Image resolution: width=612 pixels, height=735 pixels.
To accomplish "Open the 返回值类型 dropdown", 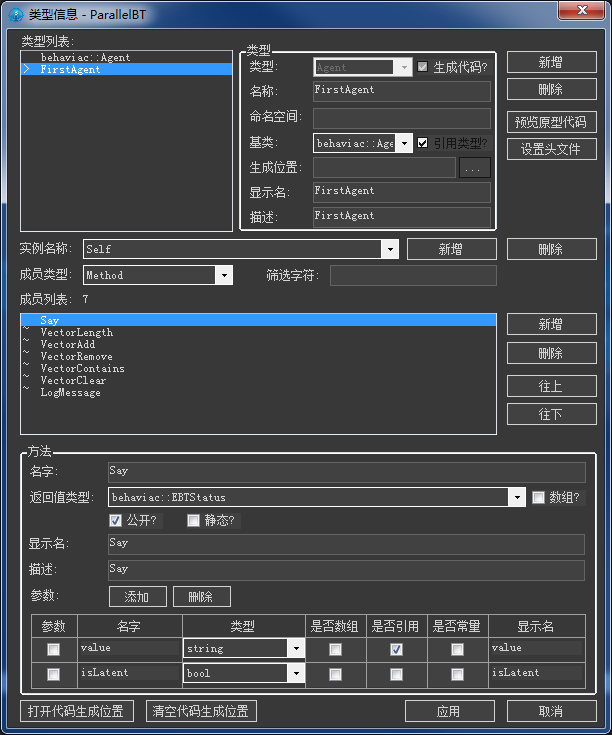I will click(516, 497).
